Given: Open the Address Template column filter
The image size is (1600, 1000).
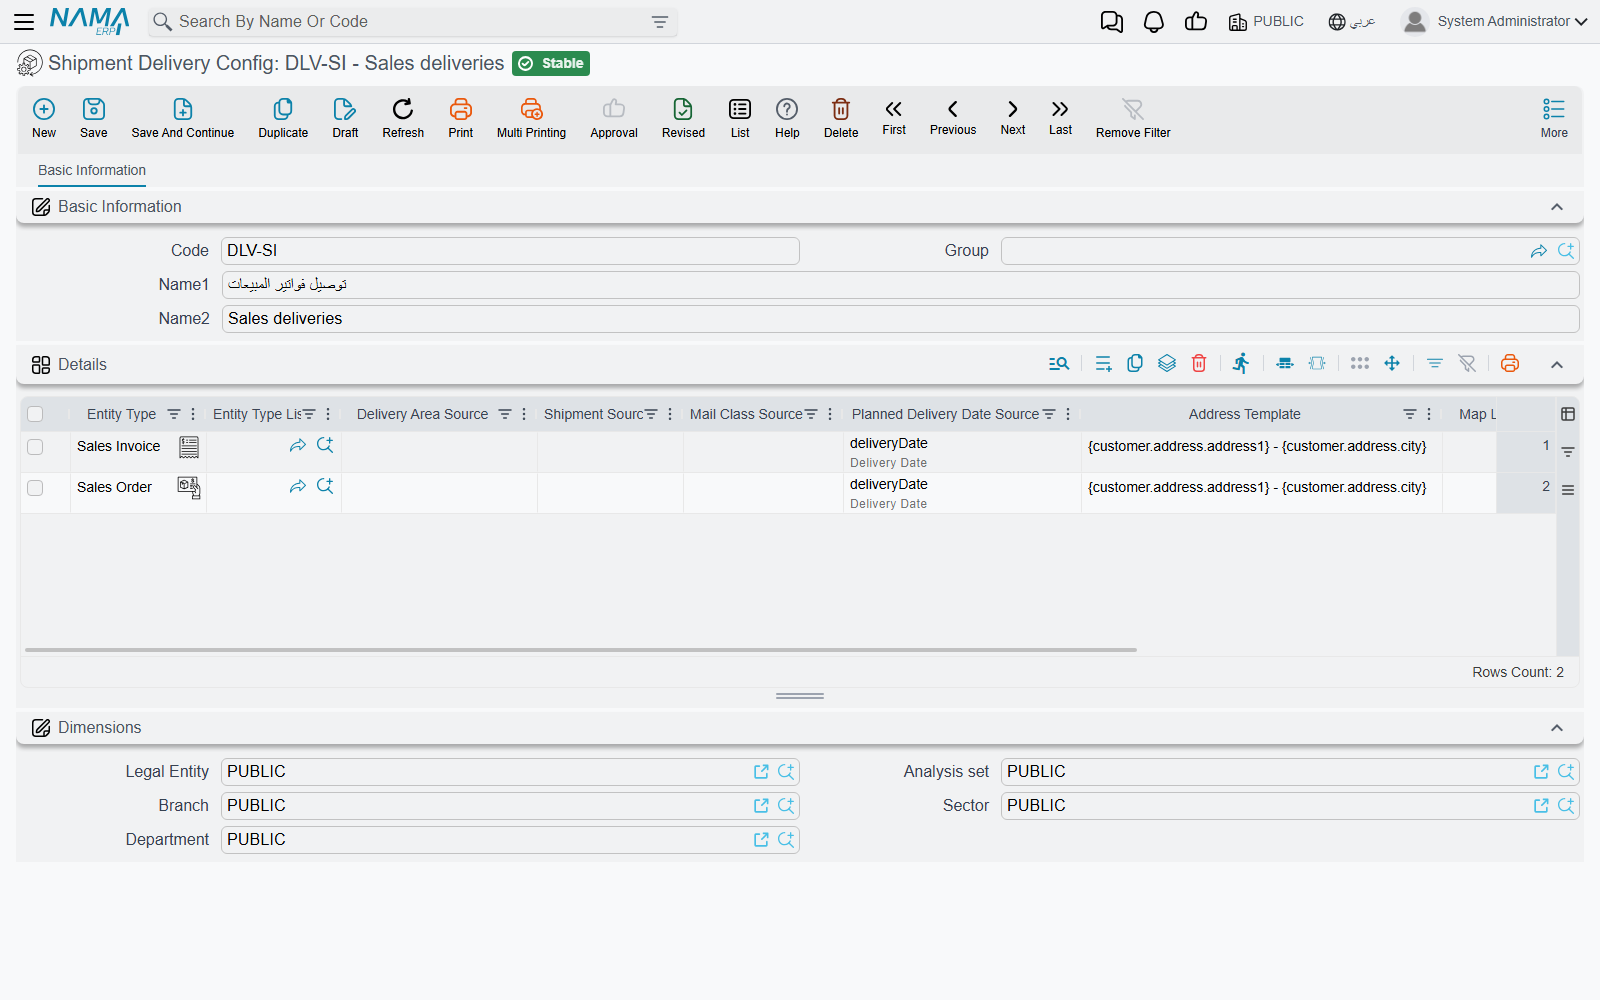Looking at the screenshot, I should [x=1410, y=414].
